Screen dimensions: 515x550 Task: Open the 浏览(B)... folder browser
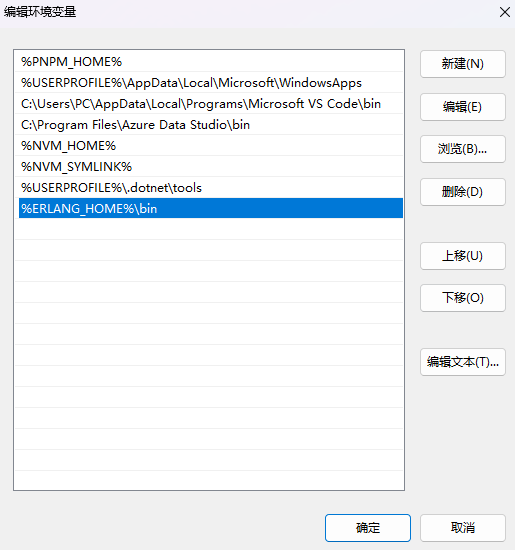[463, 149]
